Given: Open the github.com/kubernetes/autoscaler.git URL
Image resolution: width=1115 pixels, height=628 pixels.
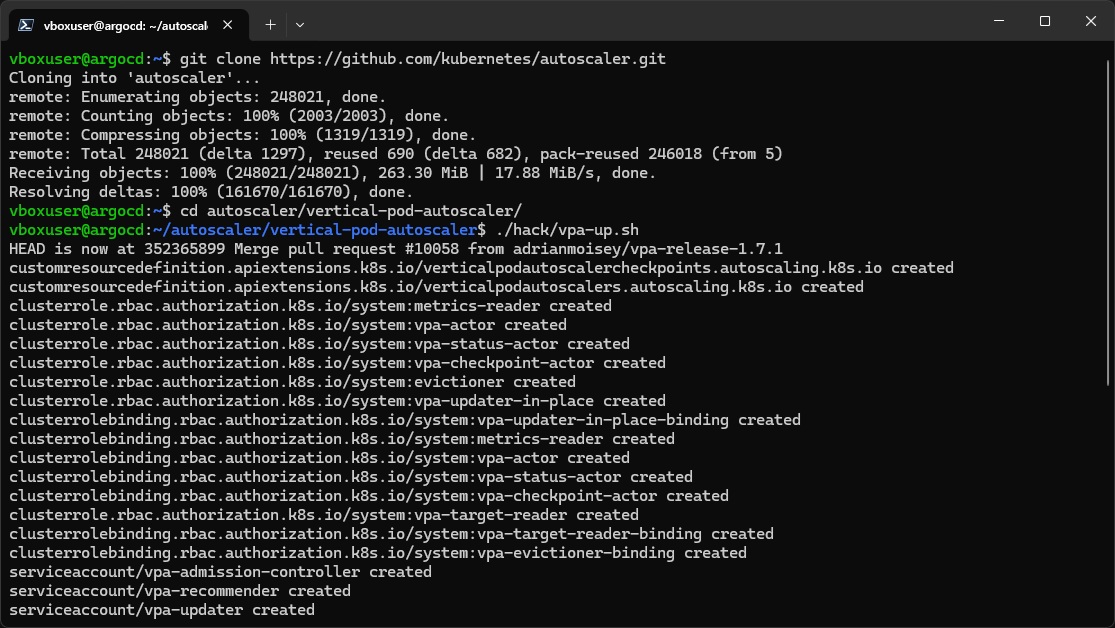Looking at the screenshot, I should 468,59.
